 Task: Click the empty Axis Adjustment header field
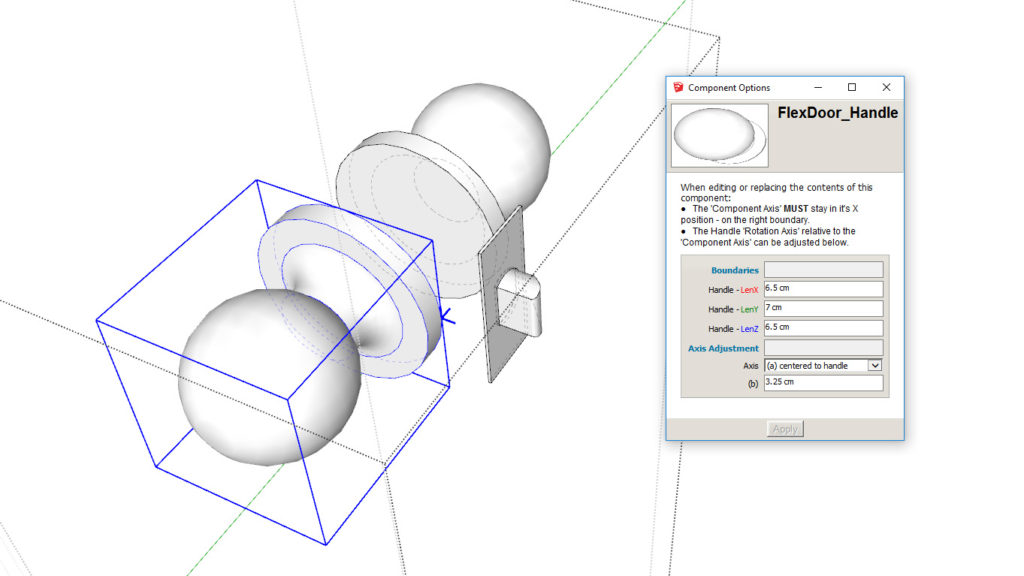(x=822, y=348)
